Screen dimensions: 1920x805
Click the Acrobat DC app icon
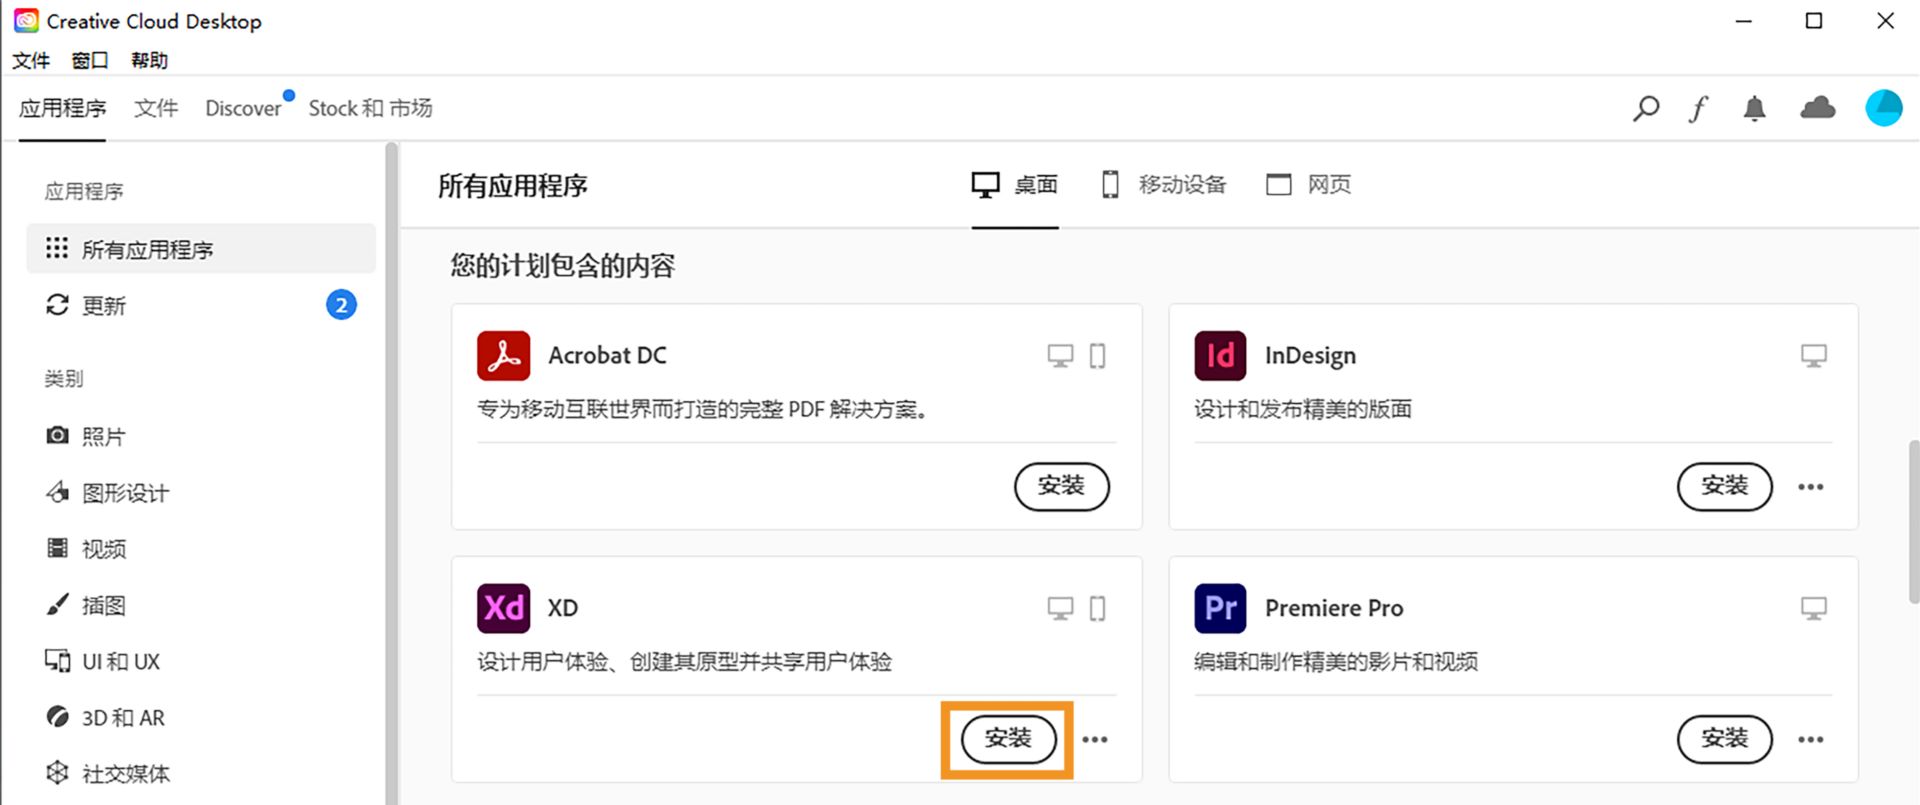tap(503, 355)
